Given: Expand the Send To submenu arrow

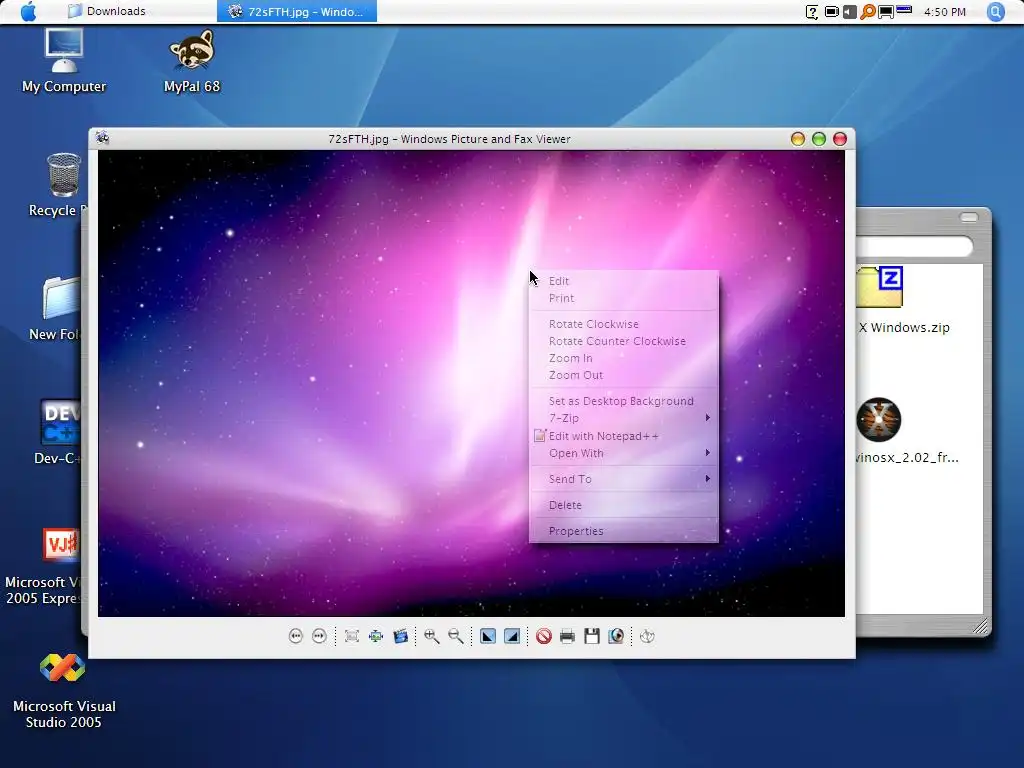Looking at the screenshot, I should click(x=708, y=479).
